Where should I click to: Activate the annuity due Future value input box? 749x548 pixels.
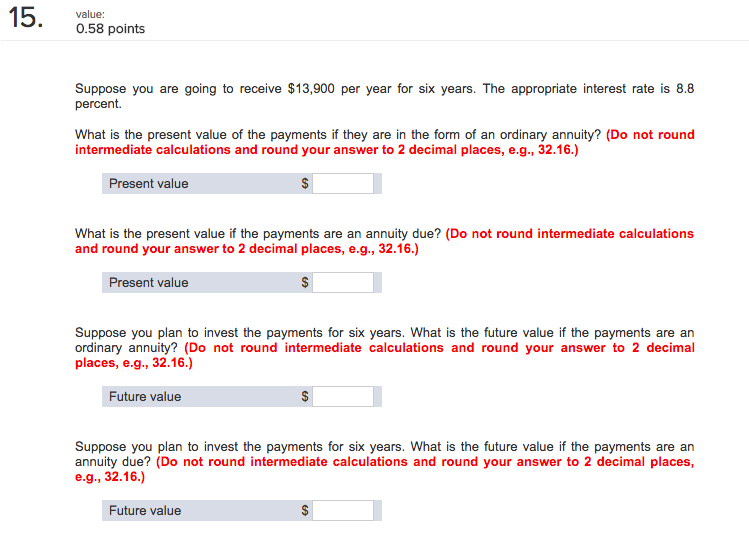click(343, 510)
